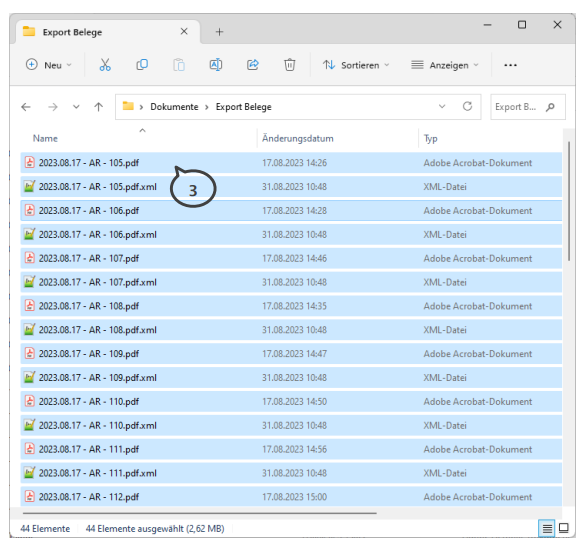Screen dimensions: 586x548
Task: Switch to details view icon in status bar
Action: click(x=547, y=529)
